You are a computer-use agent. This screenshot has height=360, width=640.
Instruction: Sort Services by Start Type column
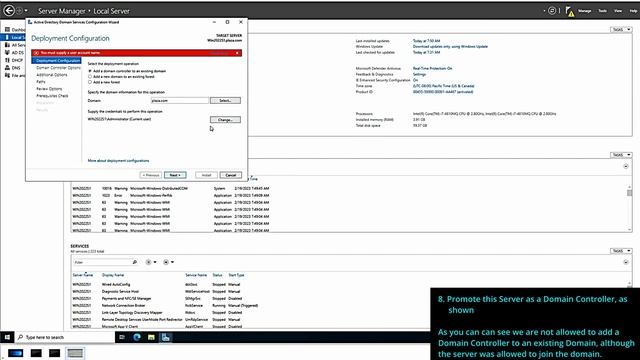coord(236,275)
